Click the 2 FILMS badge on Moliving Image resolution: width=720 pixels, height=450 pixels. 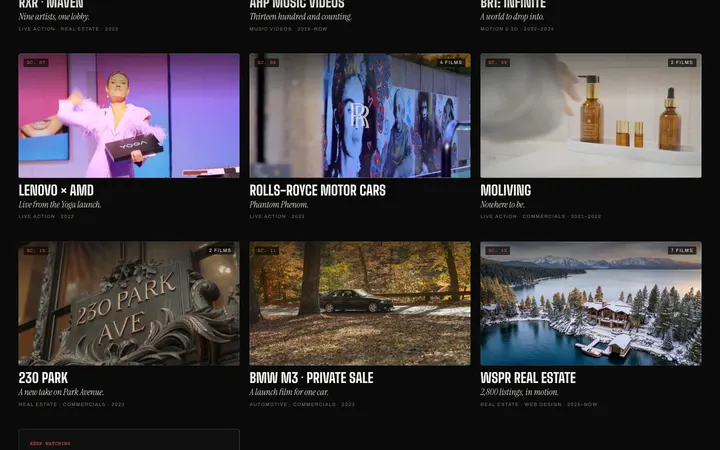click(682, 62)
